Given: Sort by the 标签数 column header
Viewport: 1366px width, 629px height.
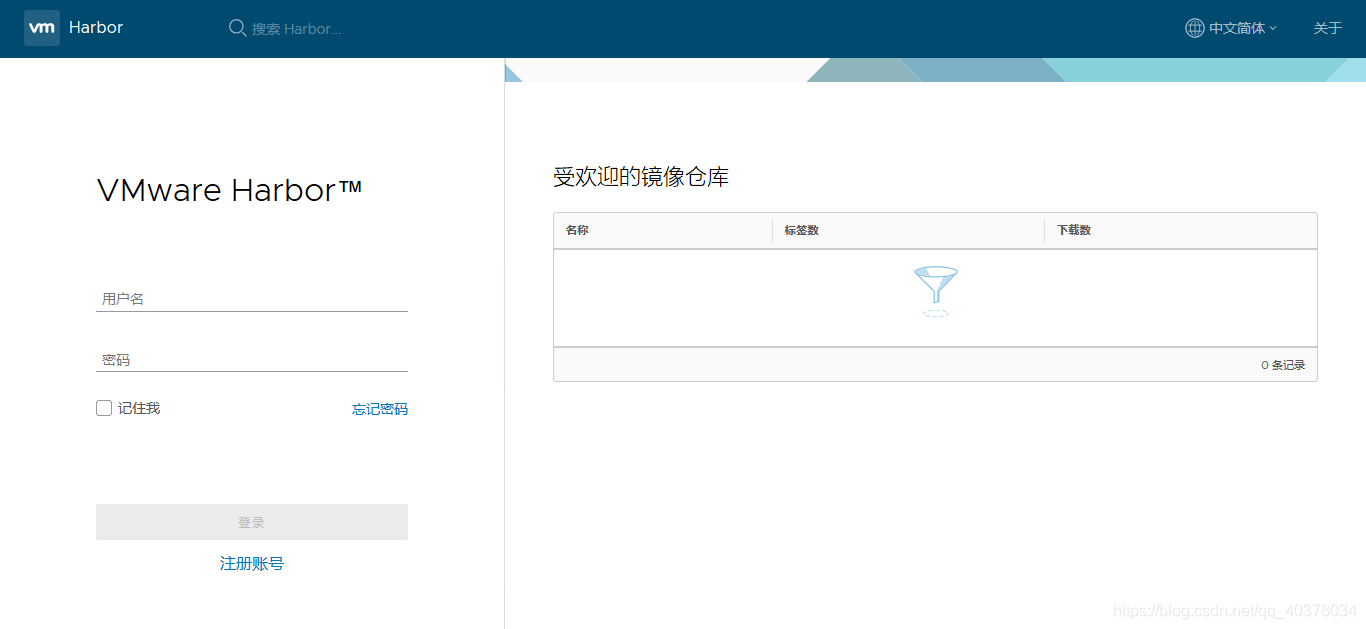Looking at the screenshot, I should tap(802, 230).
